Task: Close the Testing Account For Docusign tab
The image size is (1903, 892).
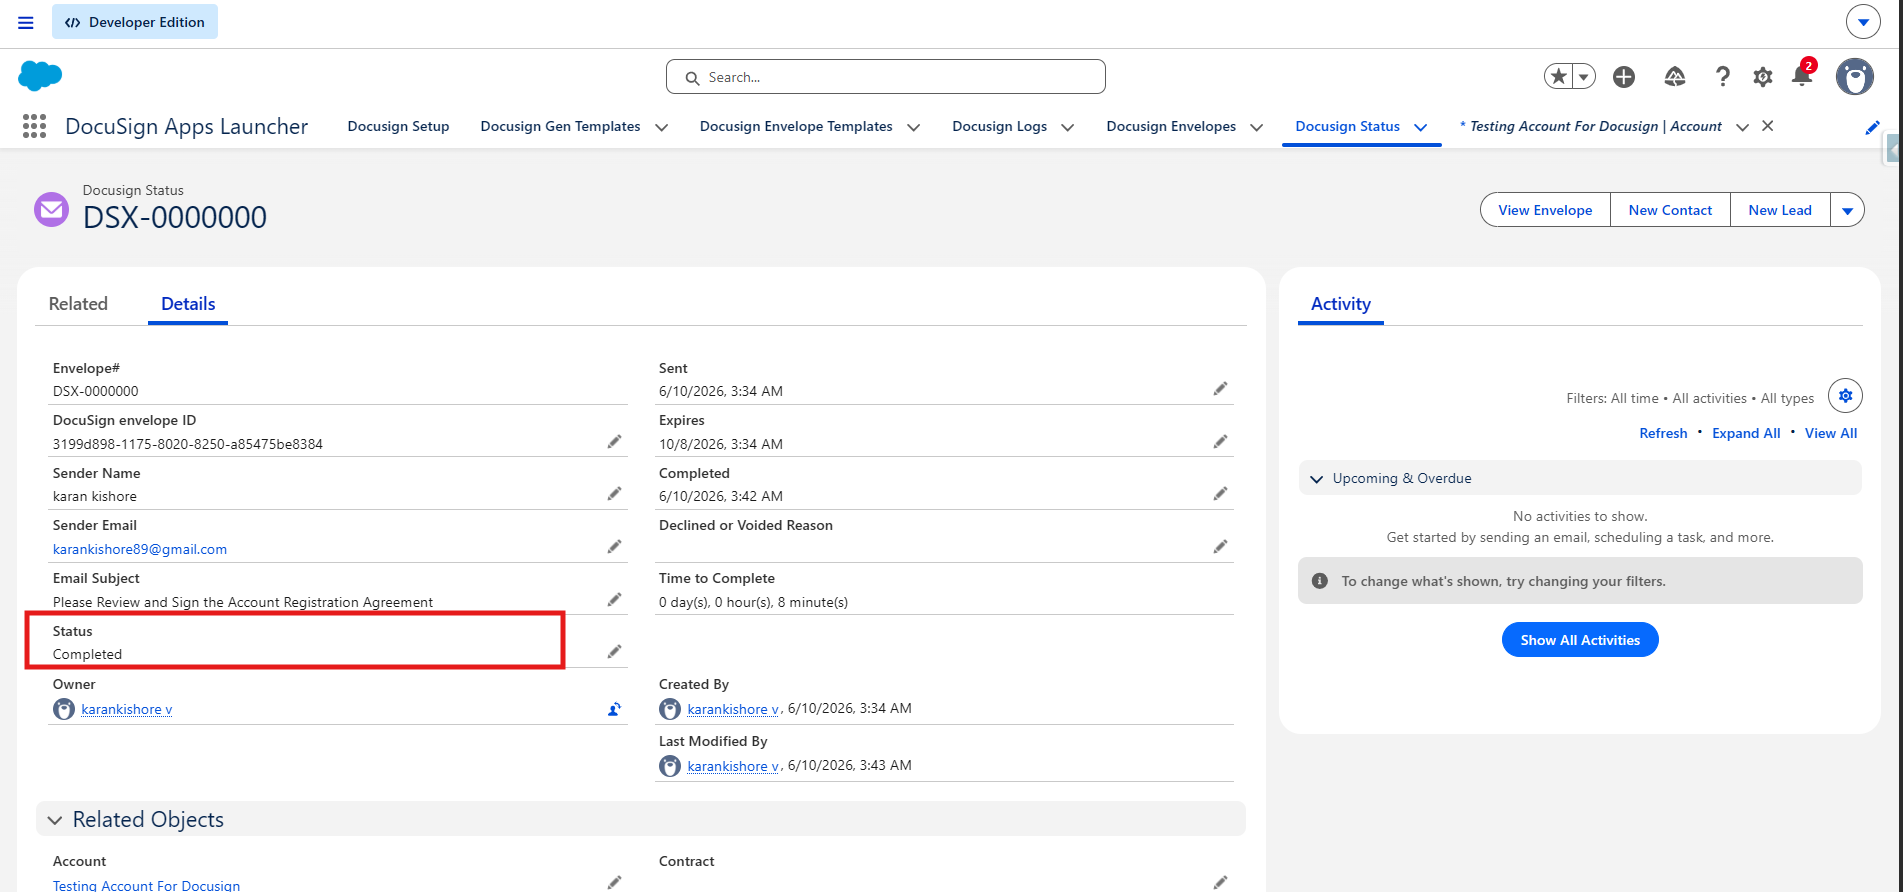Action: (1768, 126)
